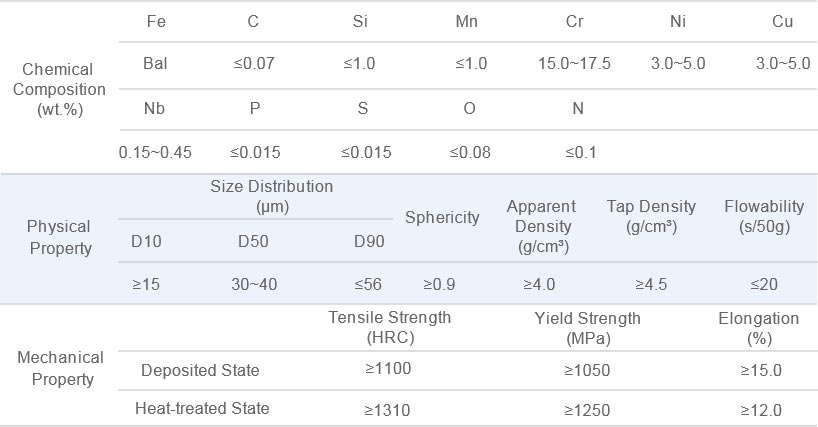The image size is (818, 427).
Task: Click the Tap Density value ≥4.5
Action: [x=651, y=284]
